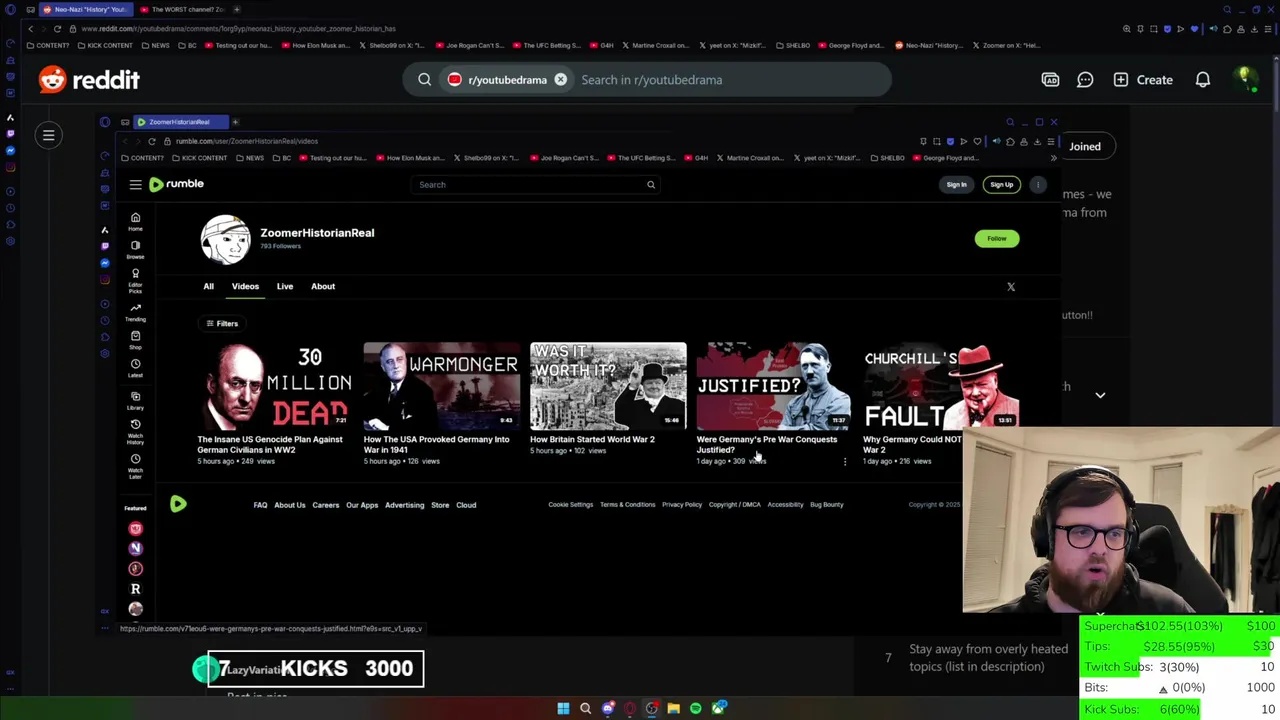Open File Explorer from taskbar
Image resolution: width=1280 pixels, height=720 pixels.
point(674,708)
